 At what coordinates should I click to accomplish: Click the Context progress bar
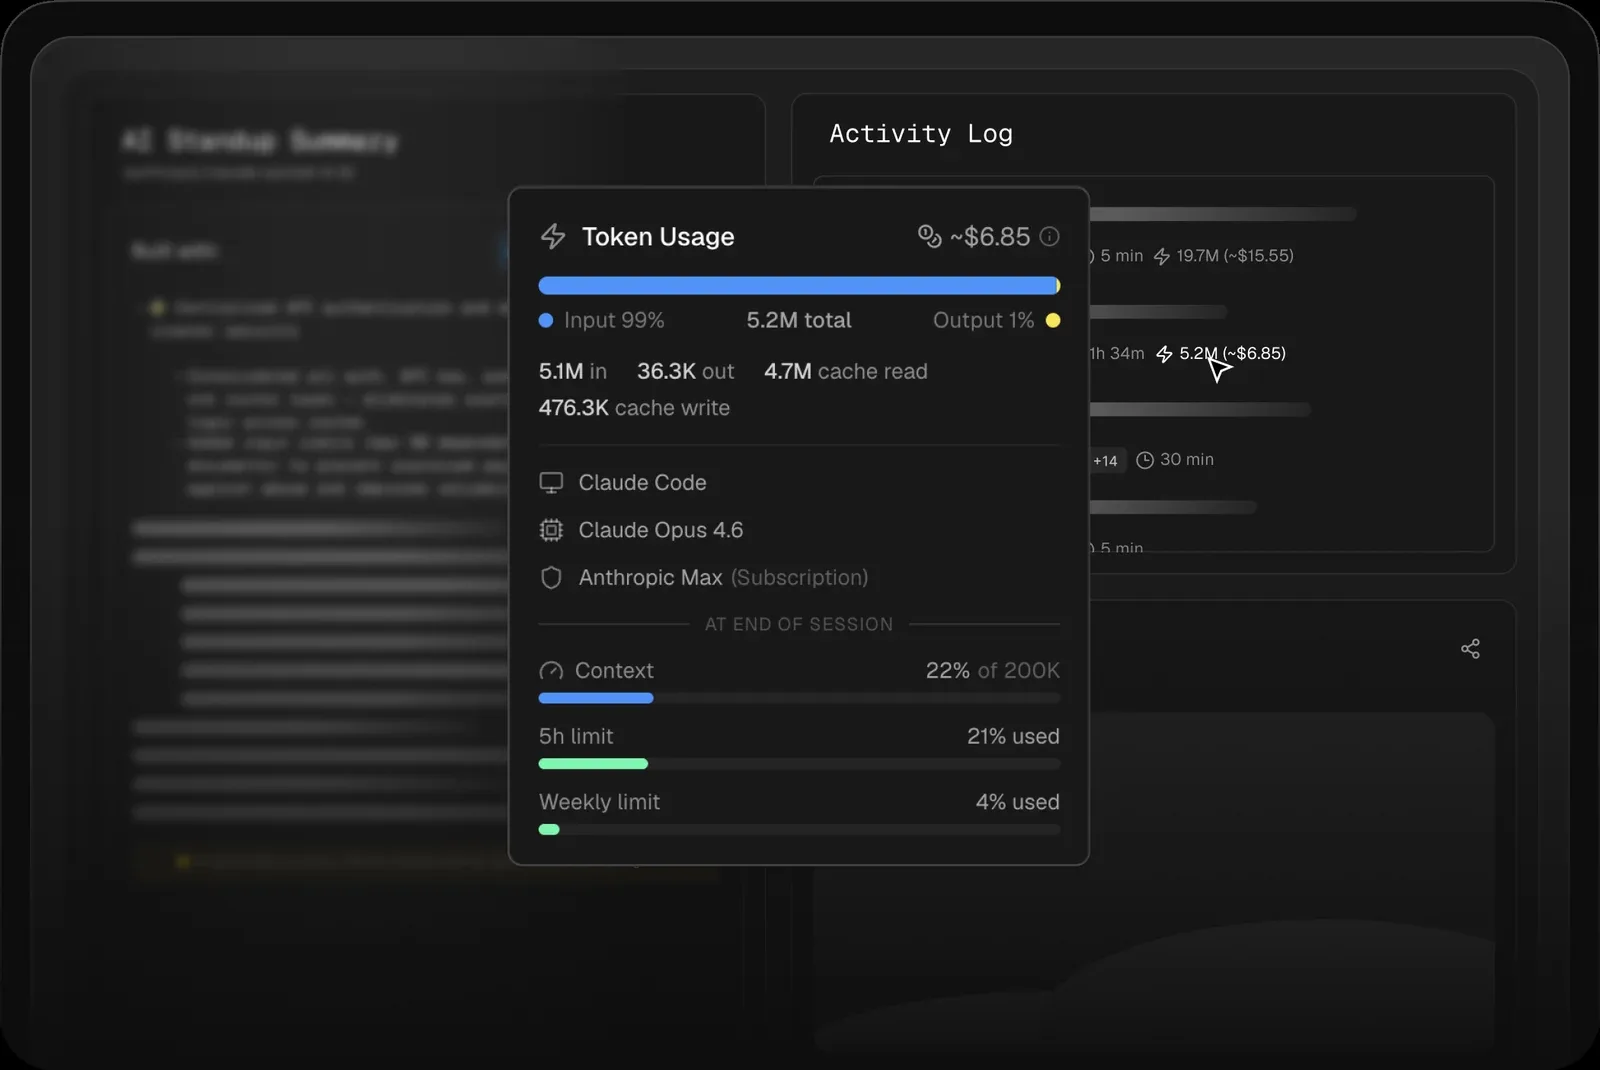pyautogui.click(x=799, y=698)
